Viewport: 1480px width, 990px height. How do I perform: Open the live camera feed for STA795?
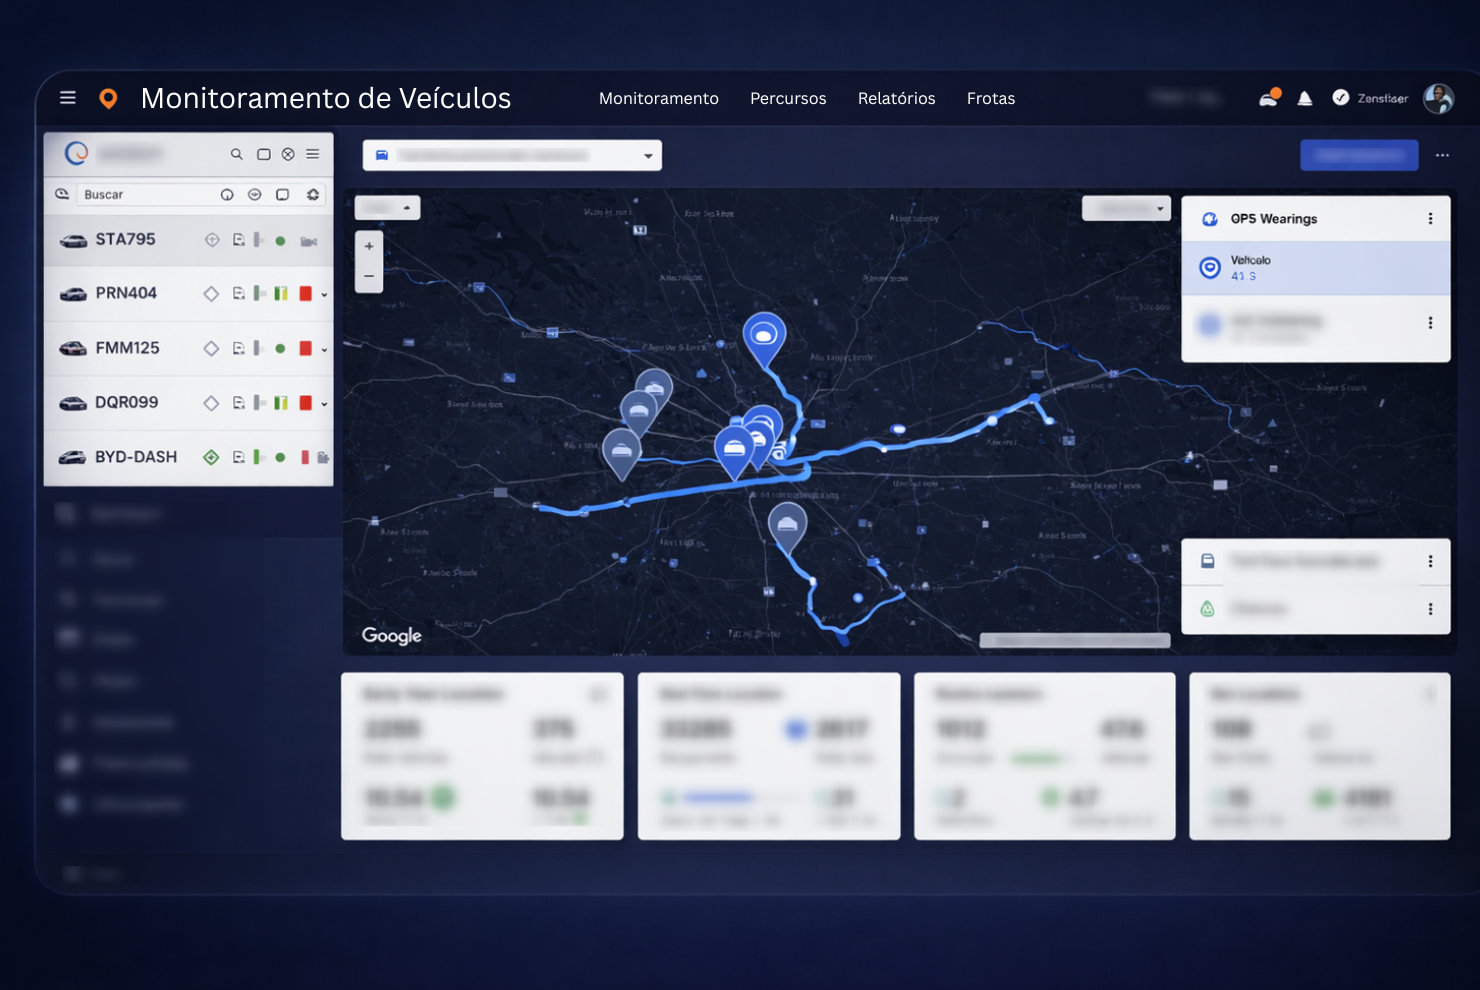309,240
